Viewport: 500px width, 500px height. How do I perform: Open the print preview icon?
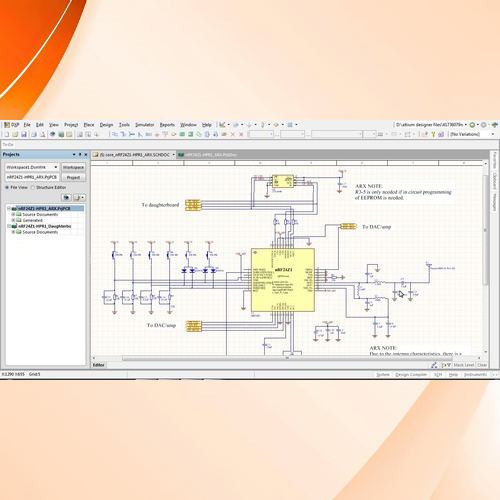point(42,134)
